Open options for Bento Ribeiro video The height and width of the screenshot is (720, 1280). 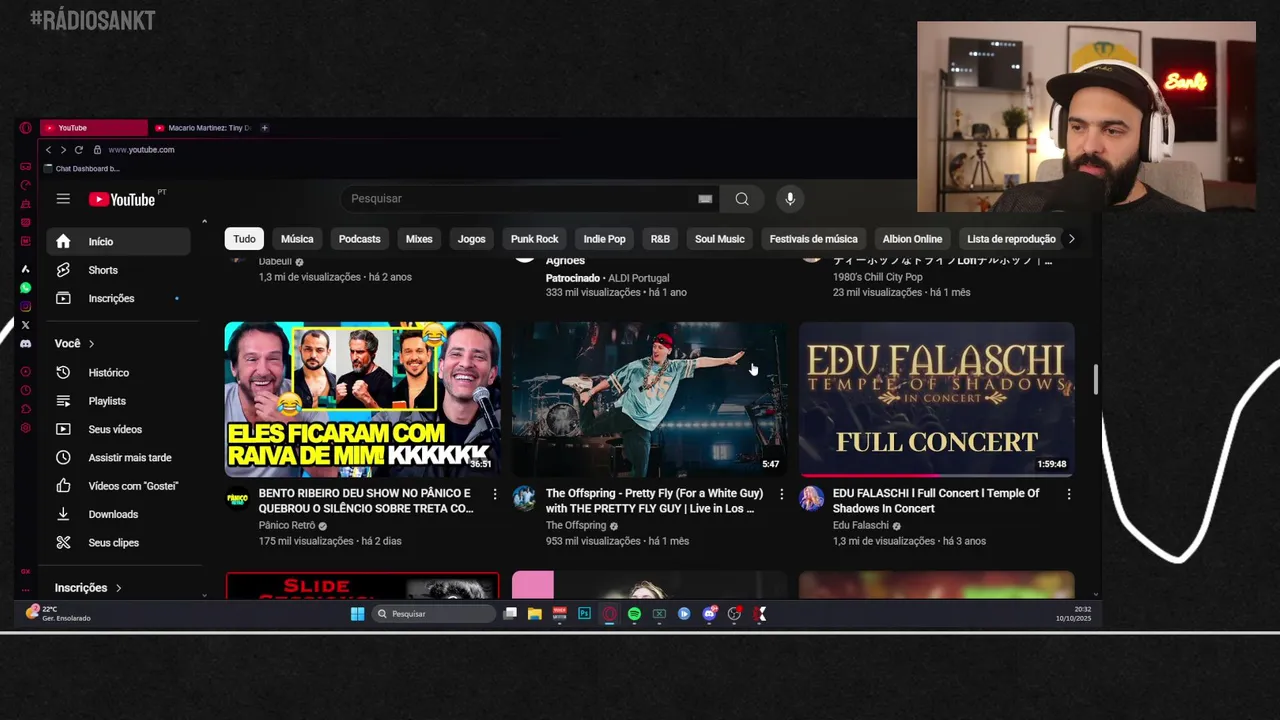click(494, 494)
